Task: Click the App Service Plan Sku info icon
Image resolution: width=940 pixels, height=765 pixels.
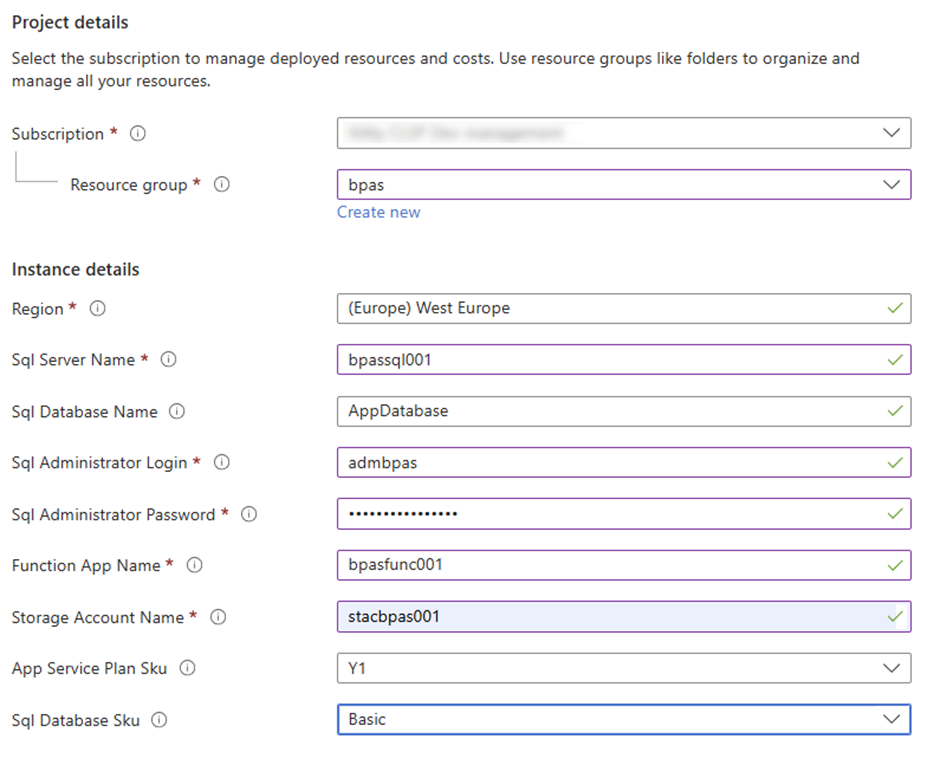Action: (x=187, y=668)
